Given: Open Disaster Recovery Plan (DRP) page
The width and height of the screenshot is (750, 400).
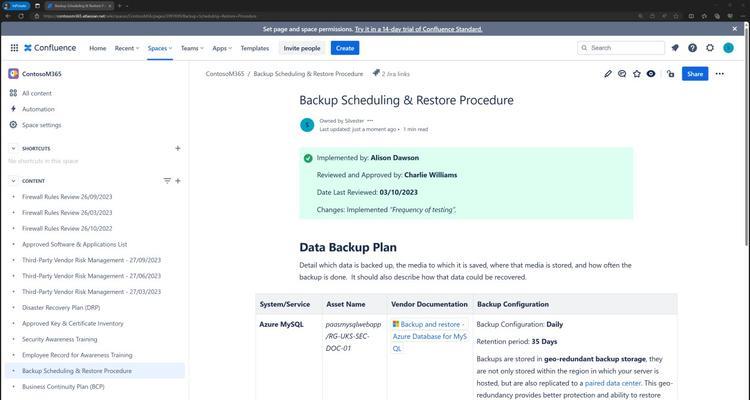Looking at the screenshot, I should point(61,308).
